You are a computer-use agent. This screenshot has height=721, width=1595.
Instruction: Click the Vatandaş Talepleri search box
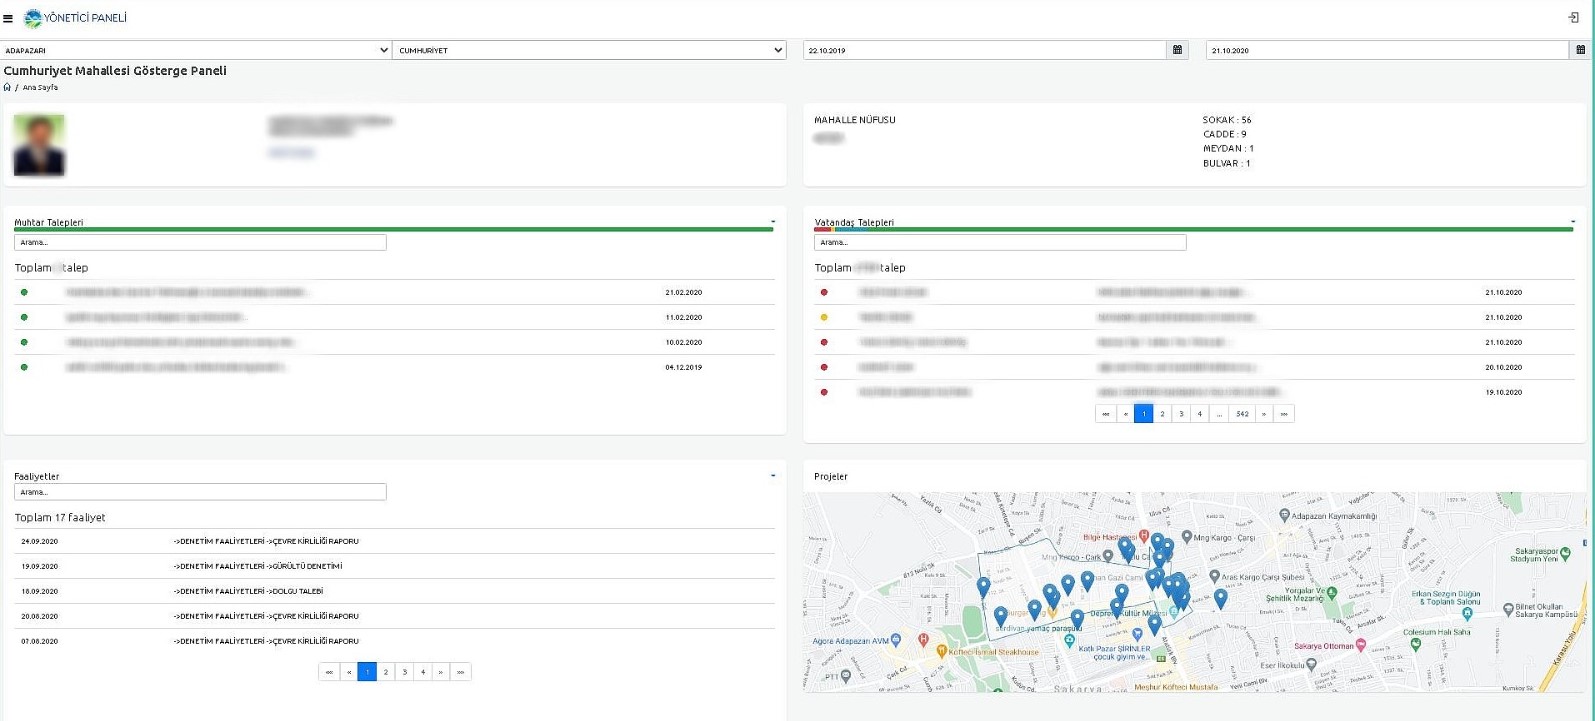[x=1000, y=242]
